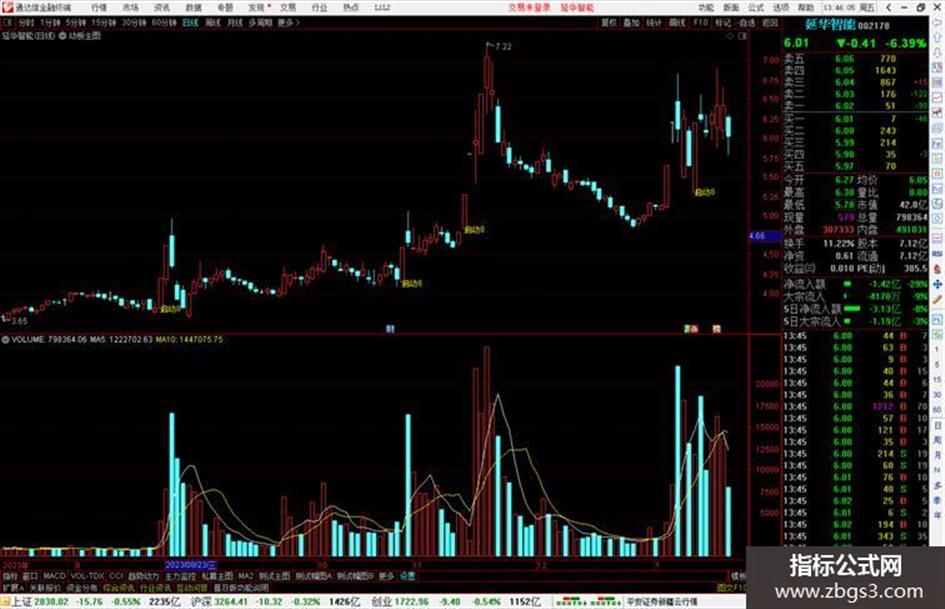Open F10 company info
The image size is (945, 609).
pyautogui.click(x=700, y=22)
